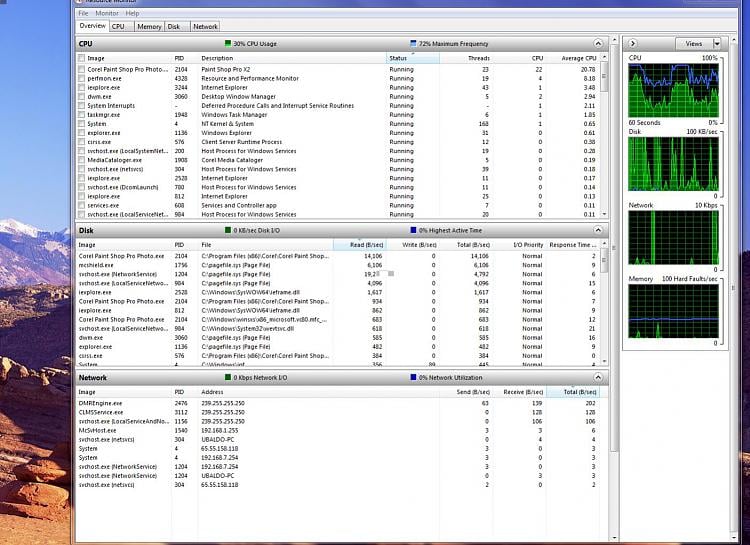Switch to the CPU tab
The width and height of the screenshot is (750, 545).
121,27
